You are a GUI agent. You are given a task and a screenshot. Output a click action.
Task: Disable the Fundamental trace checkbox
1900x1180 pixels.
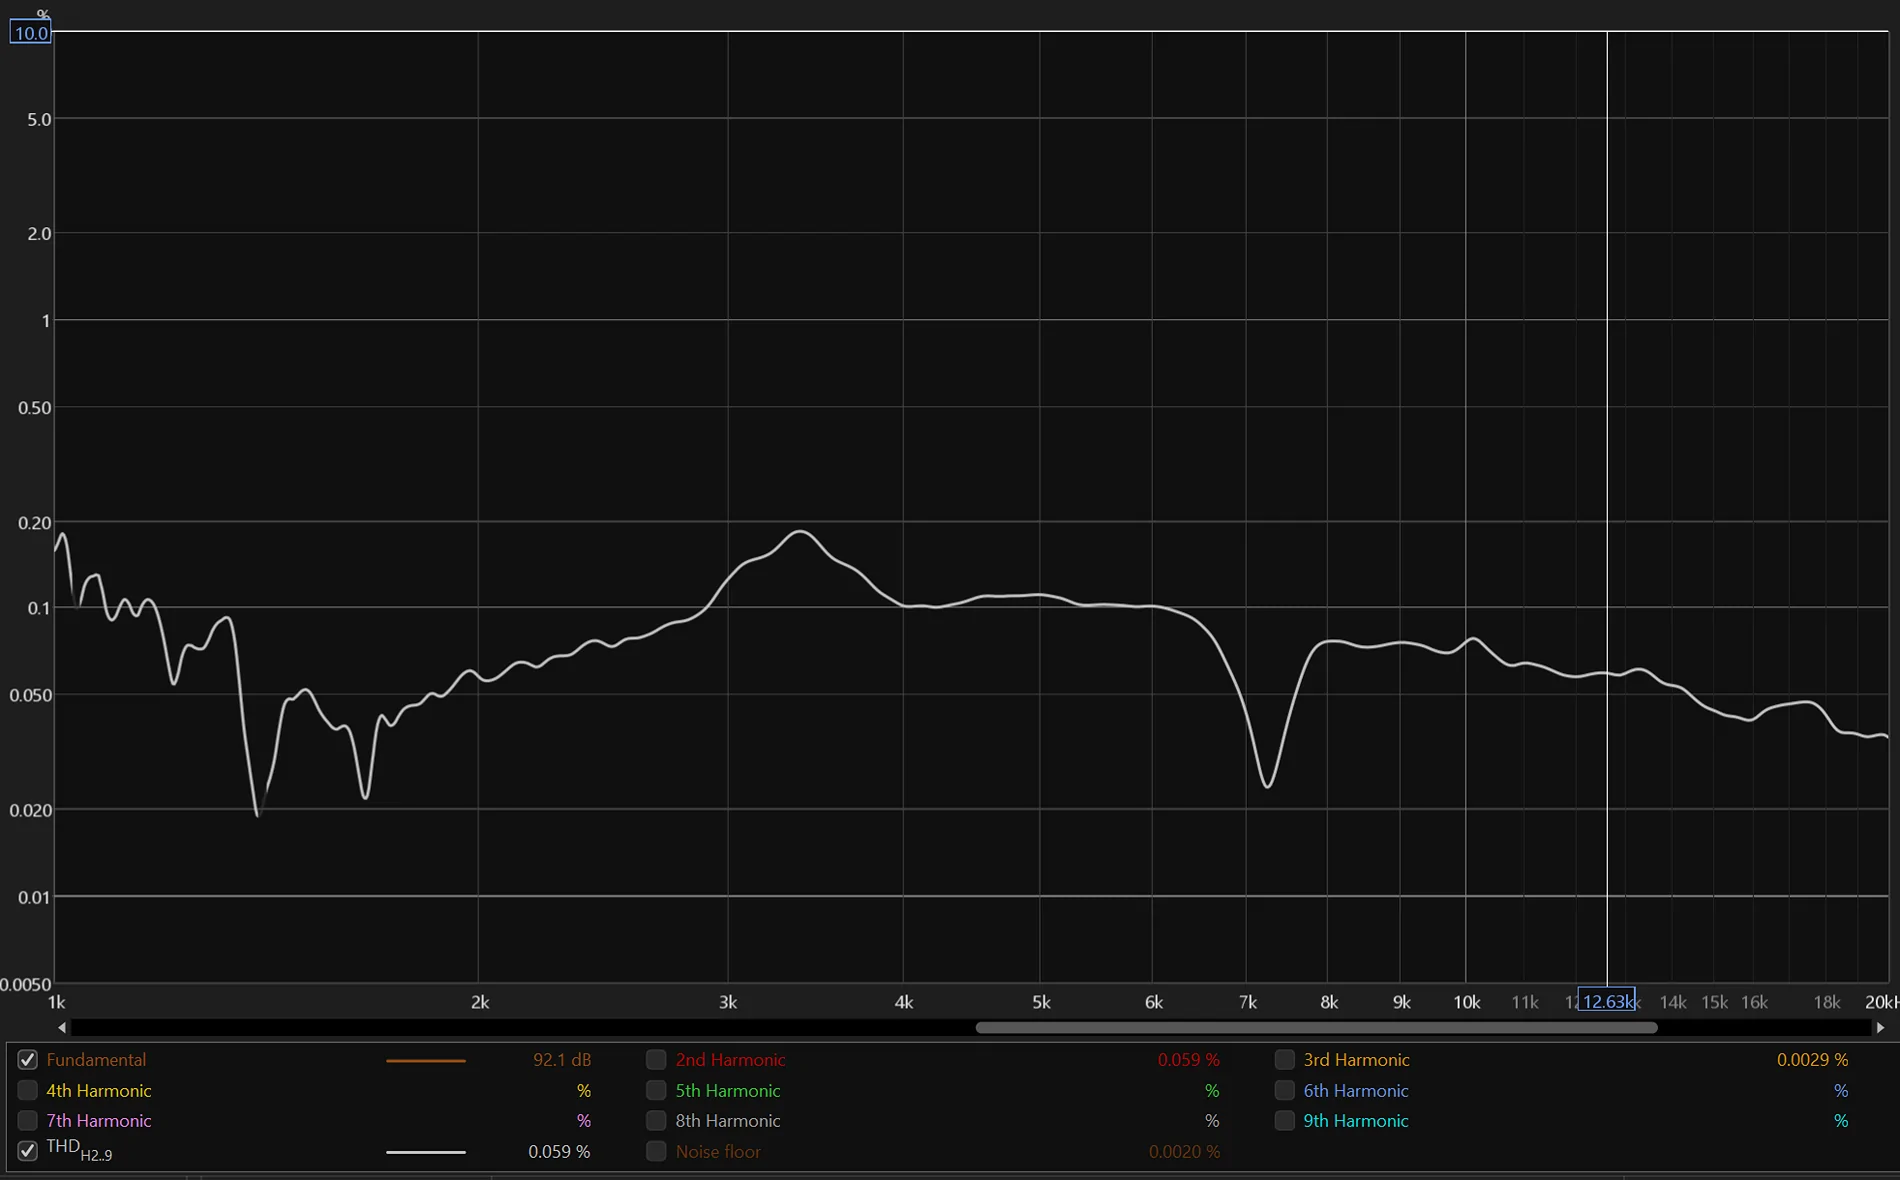(x=28, y=1060)
